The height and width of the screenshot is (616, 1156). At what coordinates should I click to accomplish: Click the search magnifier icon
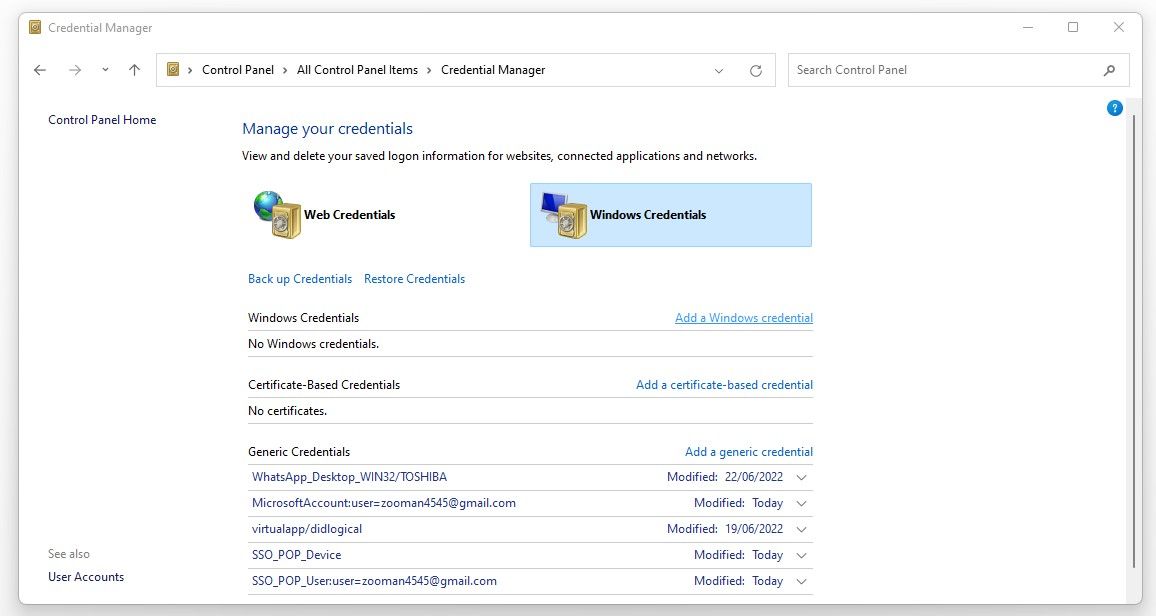pyautogui.click(x=1108, y=71)
